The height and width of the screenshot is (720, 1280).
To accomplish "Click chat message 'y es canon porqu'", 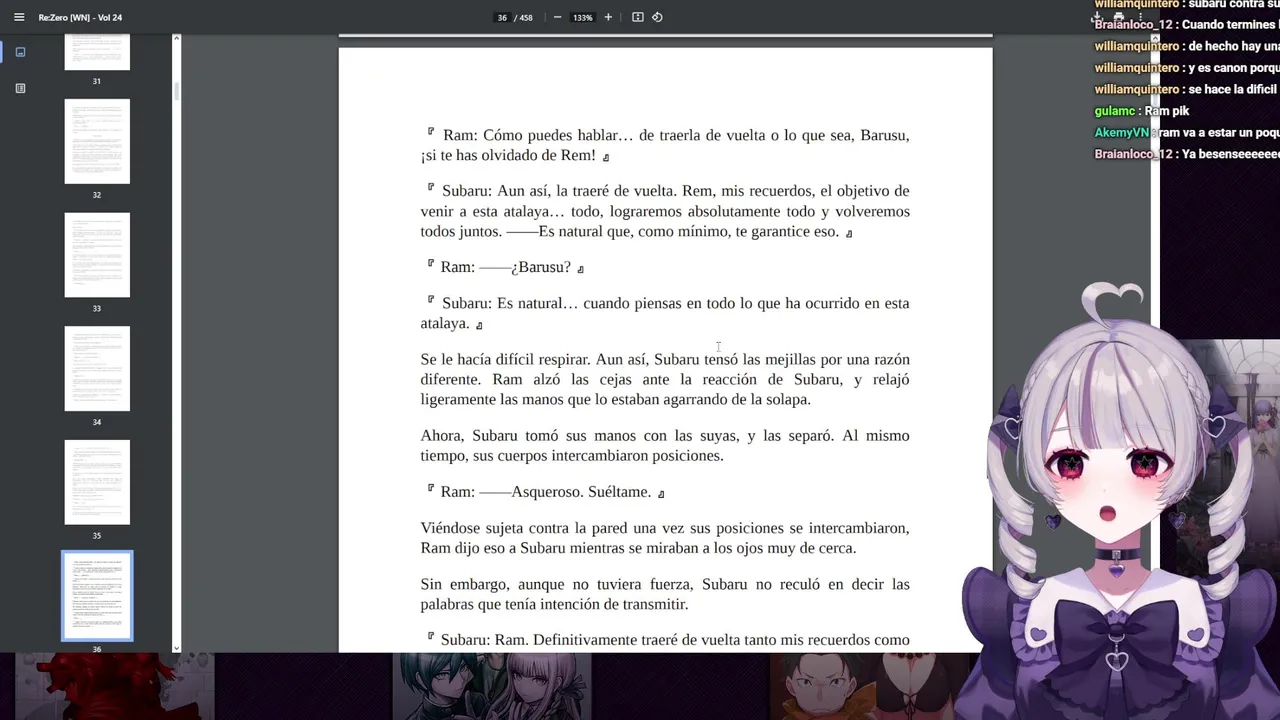I will 1236,68.
